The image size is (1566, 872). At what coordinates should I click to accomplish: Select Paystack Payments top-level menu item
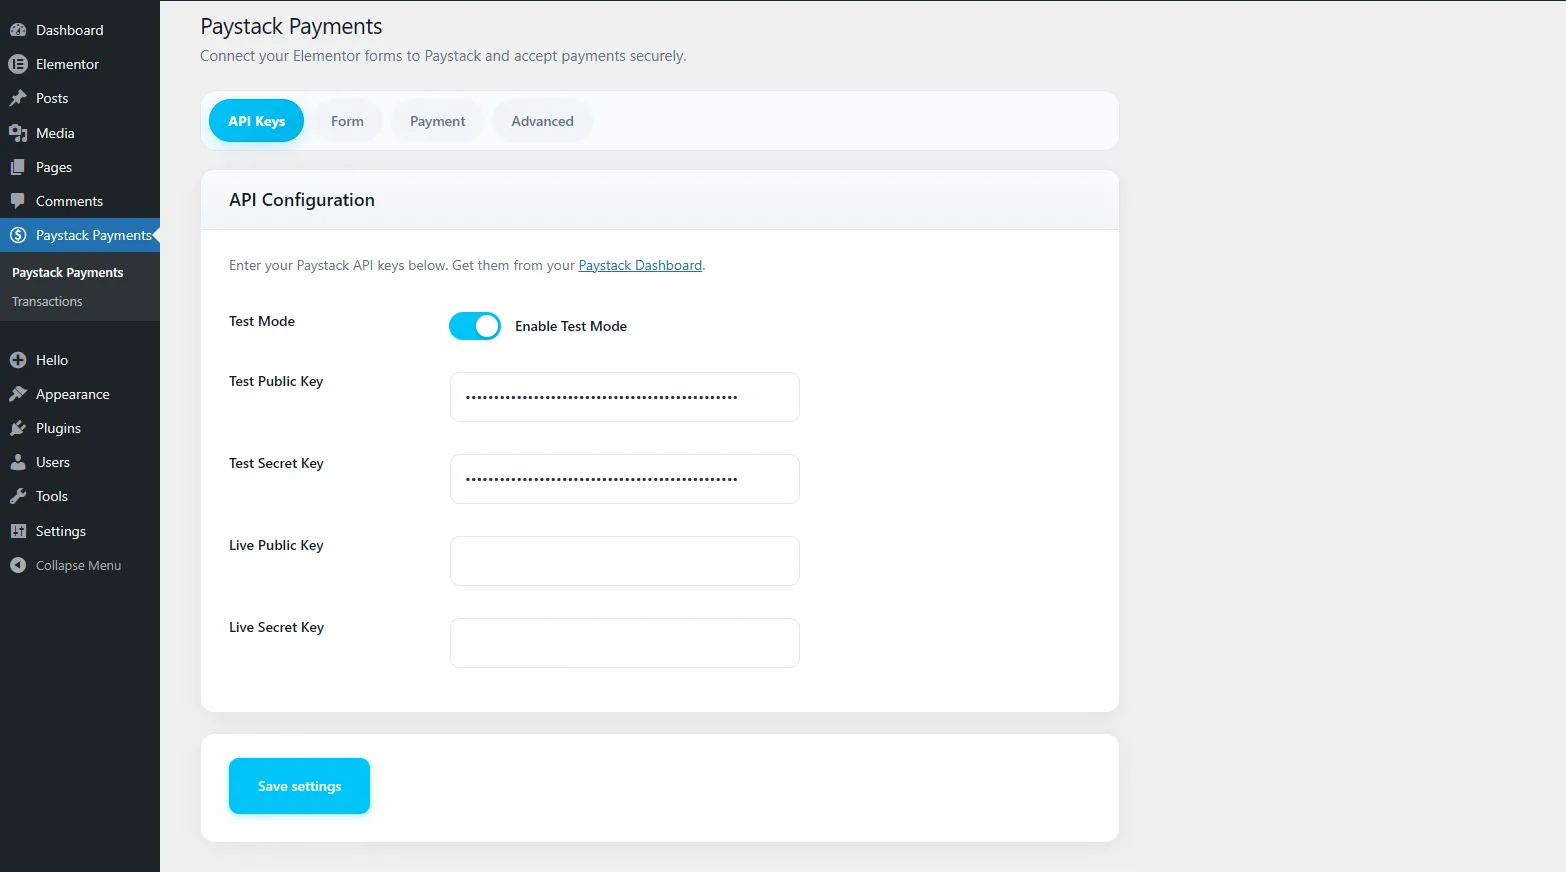coord(80,235)
